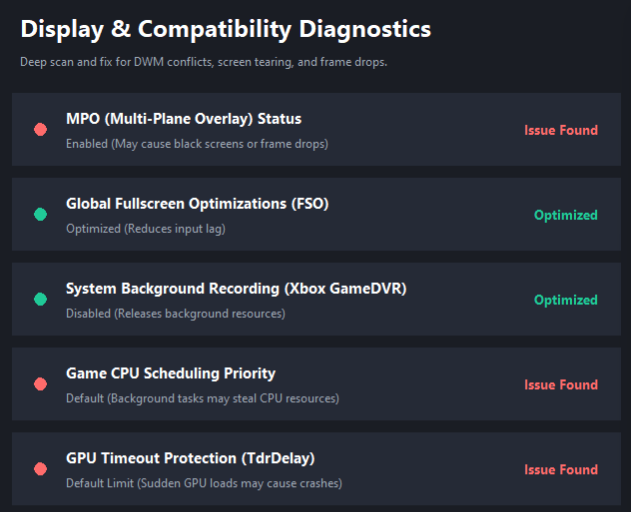This screenshot has width=631, height=512.
Task: Click the Optimized label for Fullscreen Optimizations row
Action: 565,215
